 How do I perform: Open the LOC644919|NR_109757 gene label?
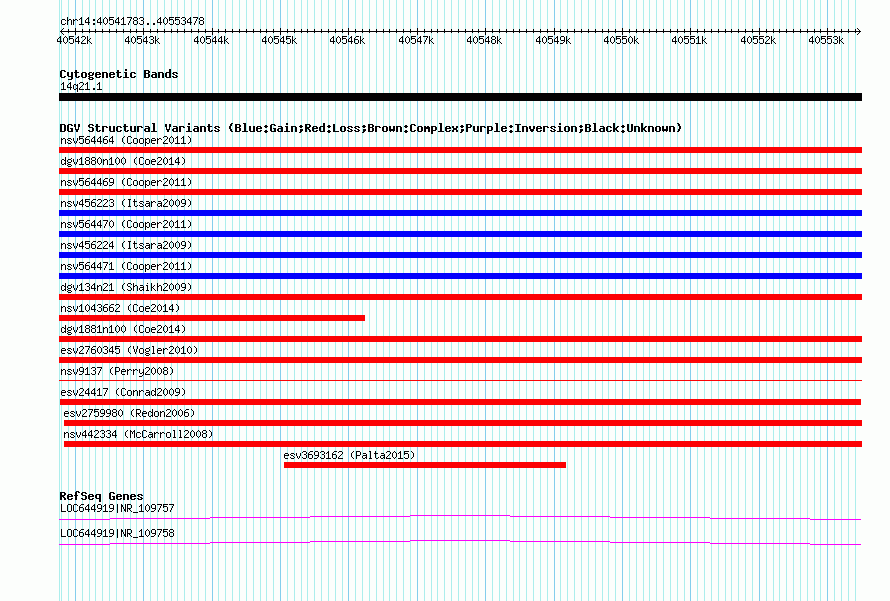point(117,508)
